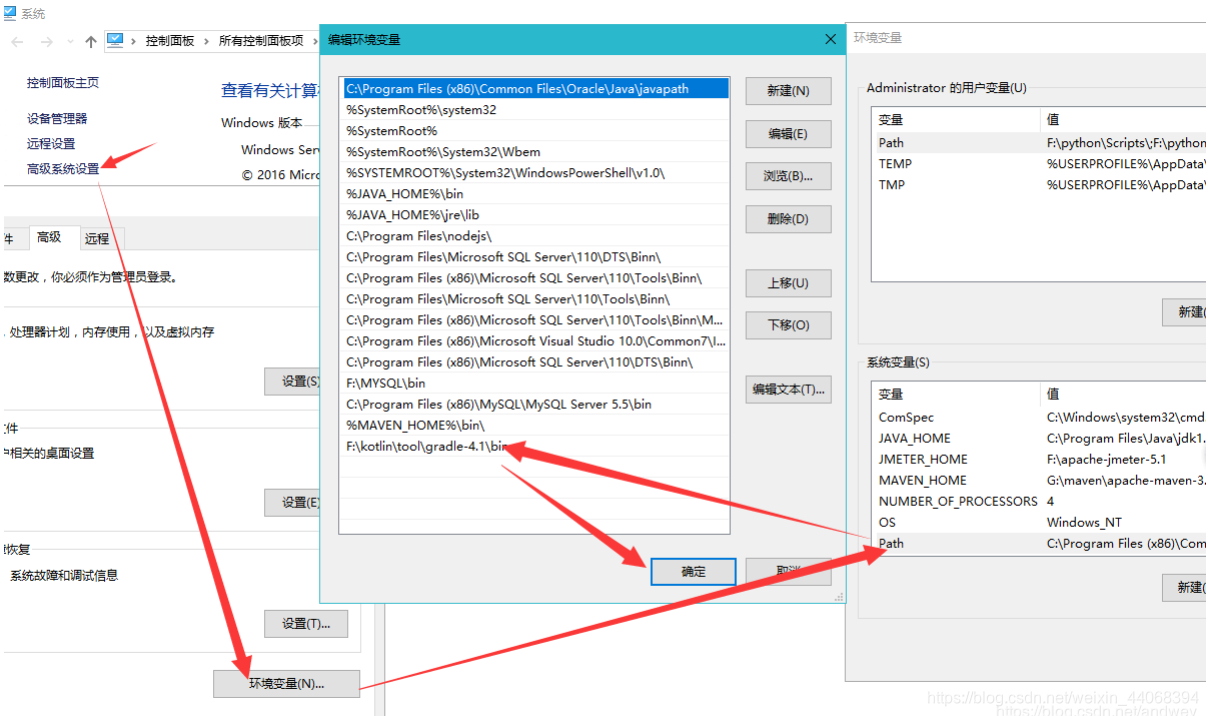The height and width of the screenshot is (716, 1208).
Task: Open 远程设置 link
Action: point(51,144)
